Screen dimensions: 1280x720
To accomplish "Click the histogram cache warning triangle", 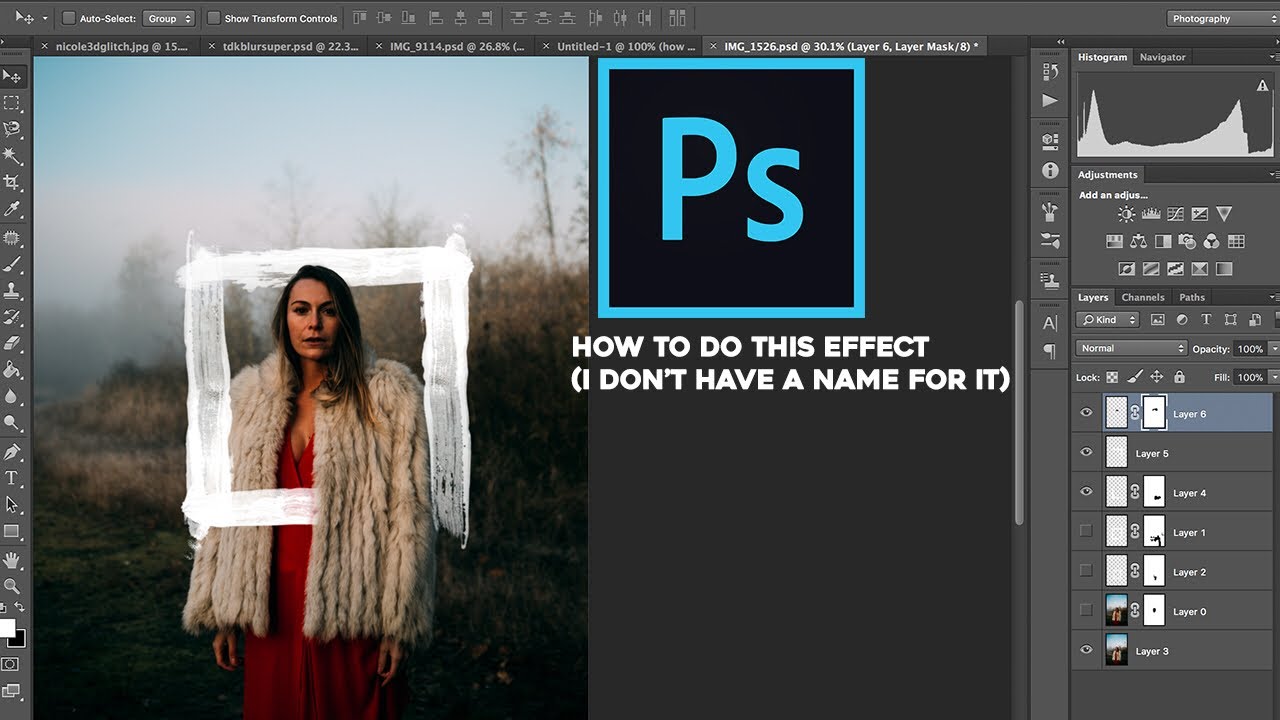I will coord(1262,87).
